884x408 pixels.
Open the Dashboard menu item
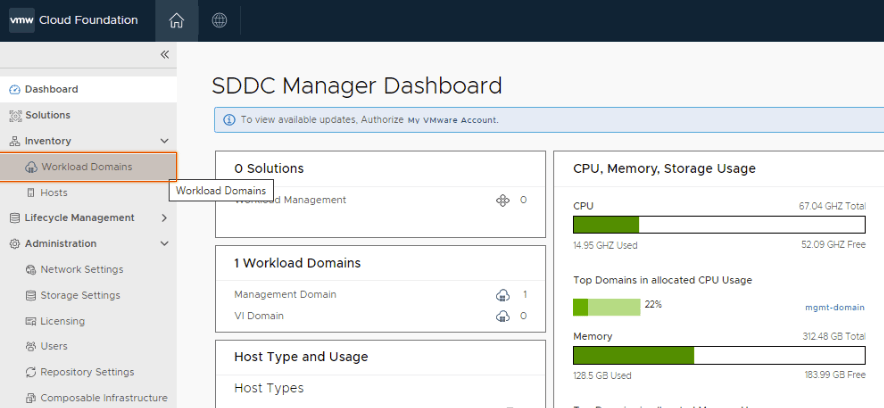point(51,89)
